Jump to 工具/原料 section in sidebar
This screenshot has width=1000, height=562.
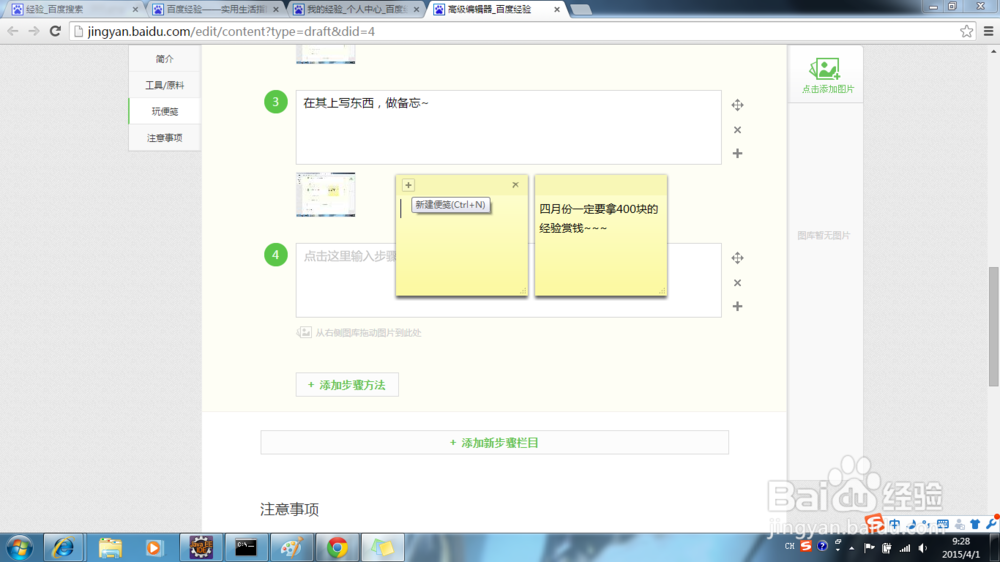165,85
